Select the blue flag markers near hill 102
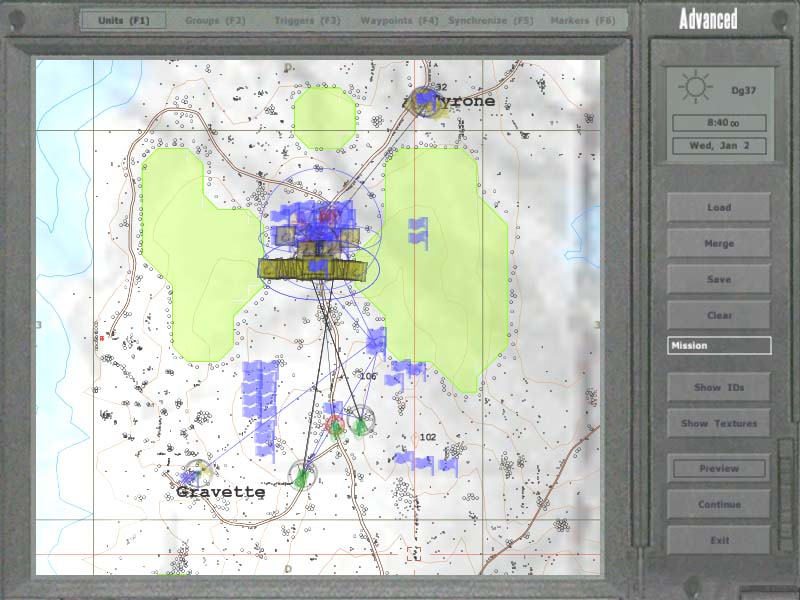Image resolution: width=800 pixels, height=600 pixels. pyautogui.click(x=426, y=462)
